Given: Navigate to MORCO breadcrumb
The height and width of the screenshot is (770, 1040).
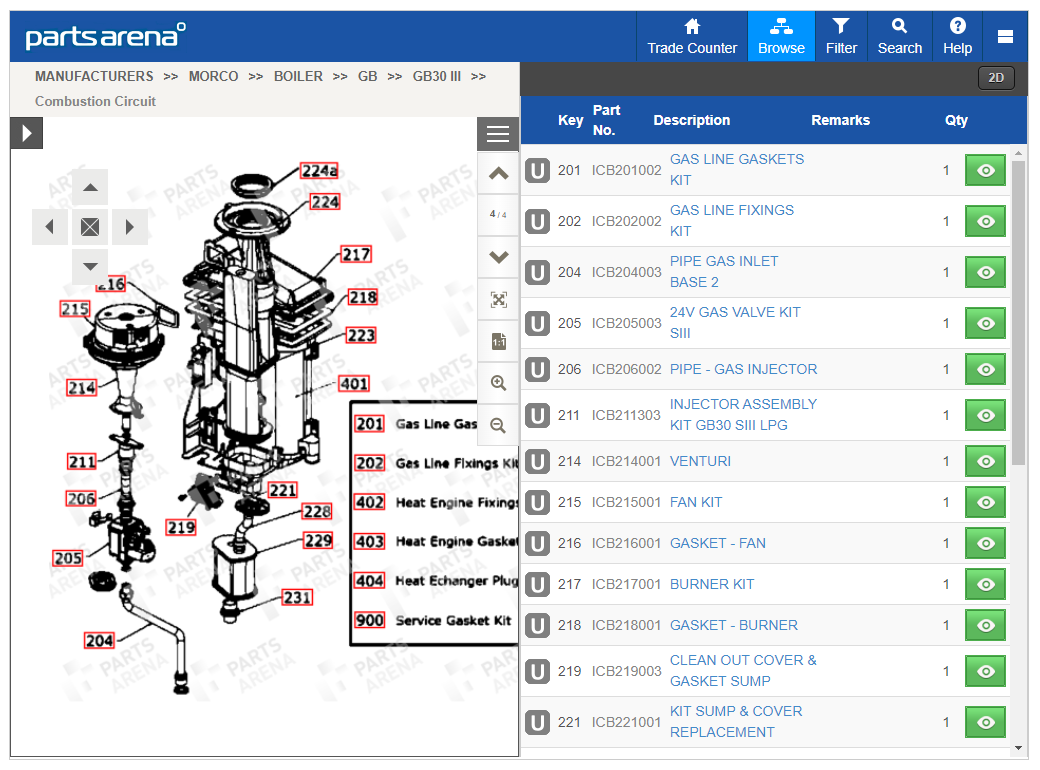Looking at the screenshot, I should tap(213, 76).
